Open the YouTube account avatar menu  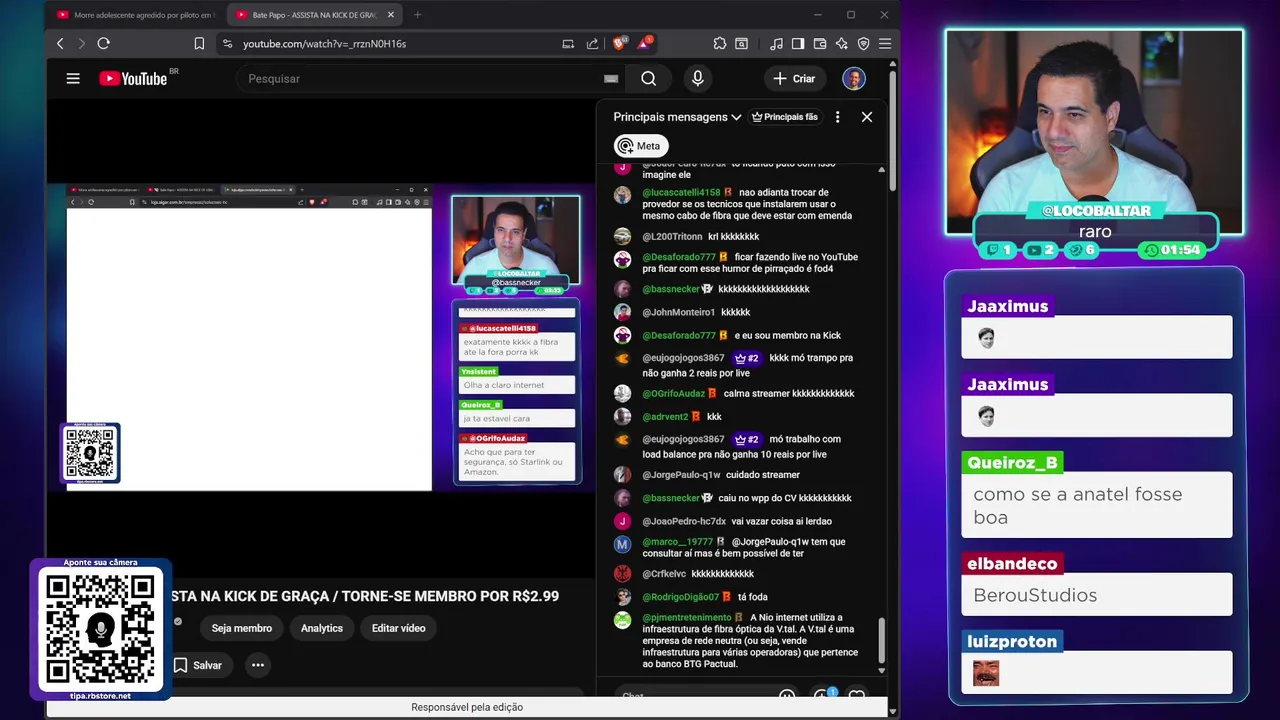[x=853, y=78]
